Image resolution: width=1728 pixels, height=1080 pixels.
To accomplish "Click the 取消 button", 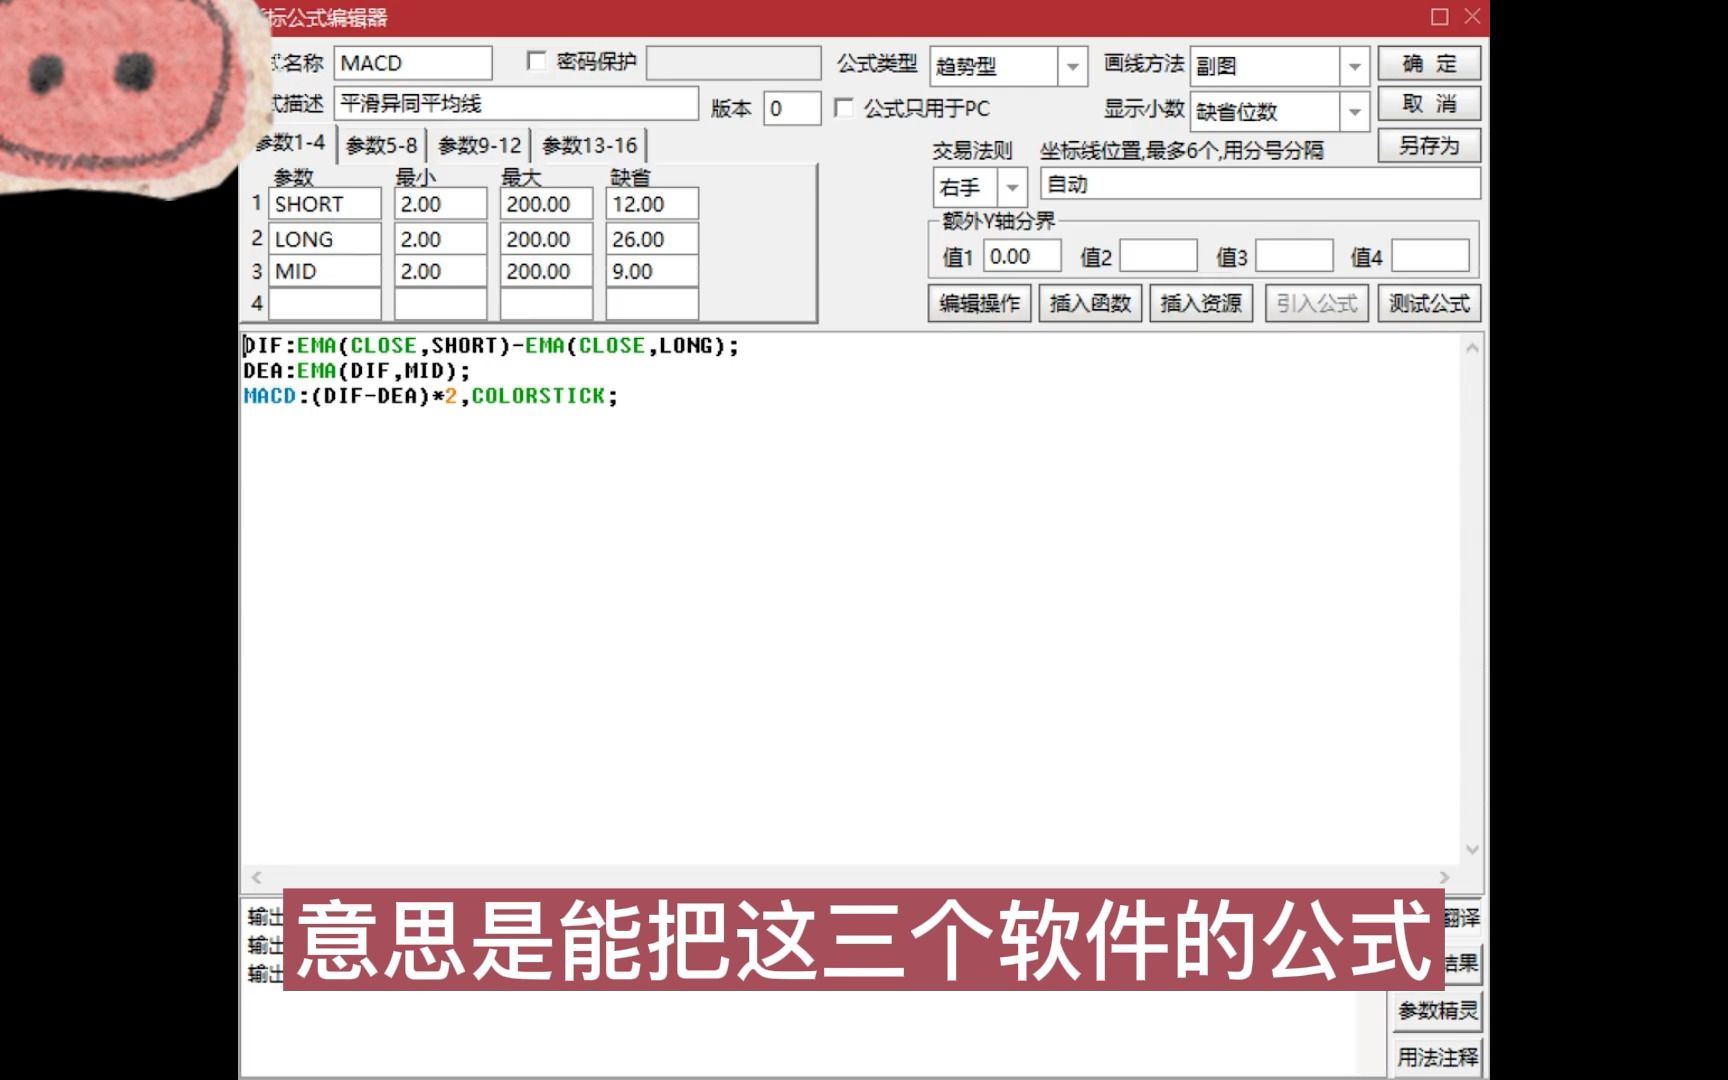I will pyautogui.click(x=1428, y=103).
